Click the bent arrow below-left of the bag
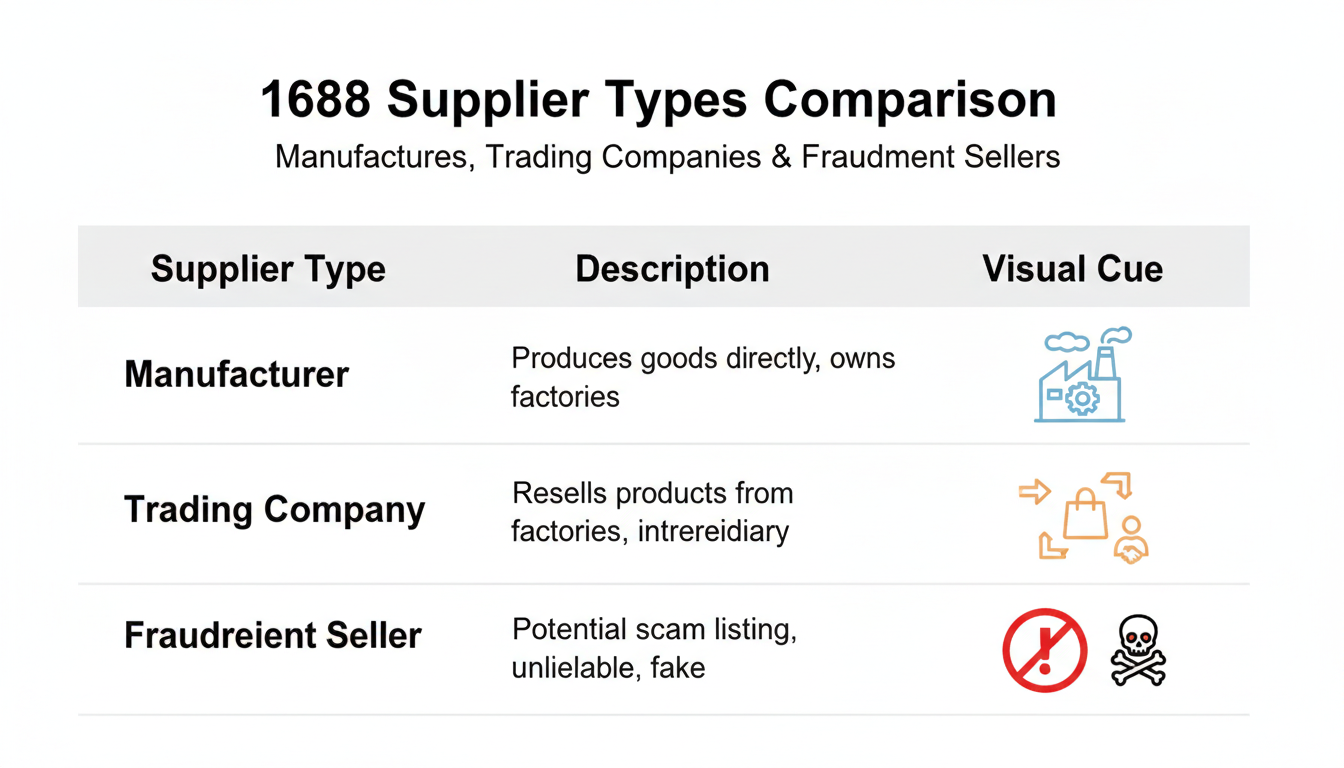 pos(1052,546)
